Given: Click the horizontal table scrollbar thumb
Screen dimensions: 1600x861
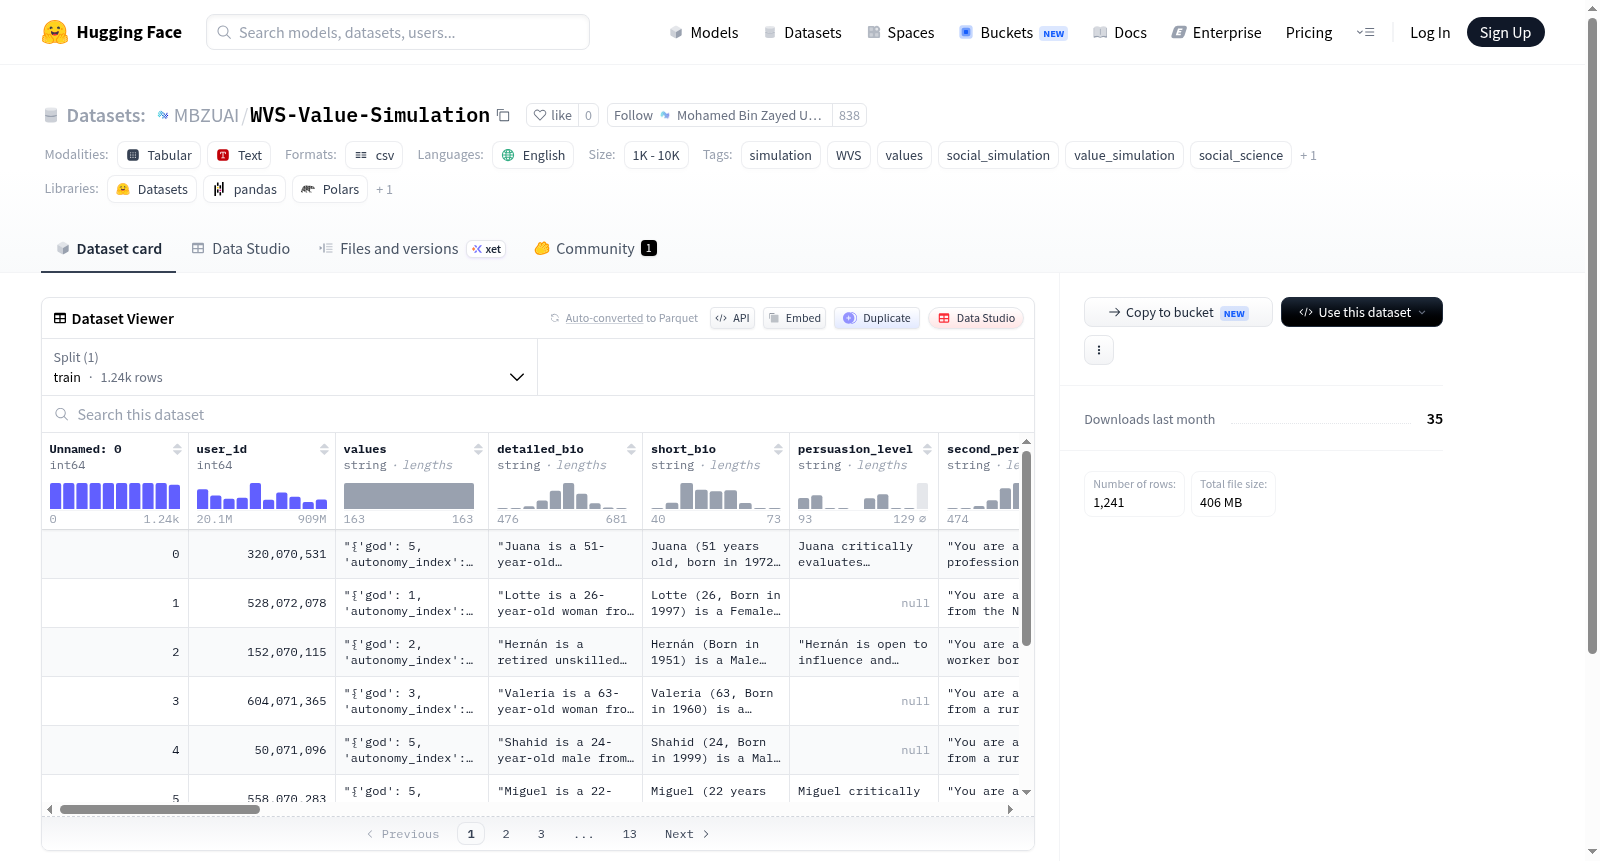Looking at the screenshot, I should (160, 809).
